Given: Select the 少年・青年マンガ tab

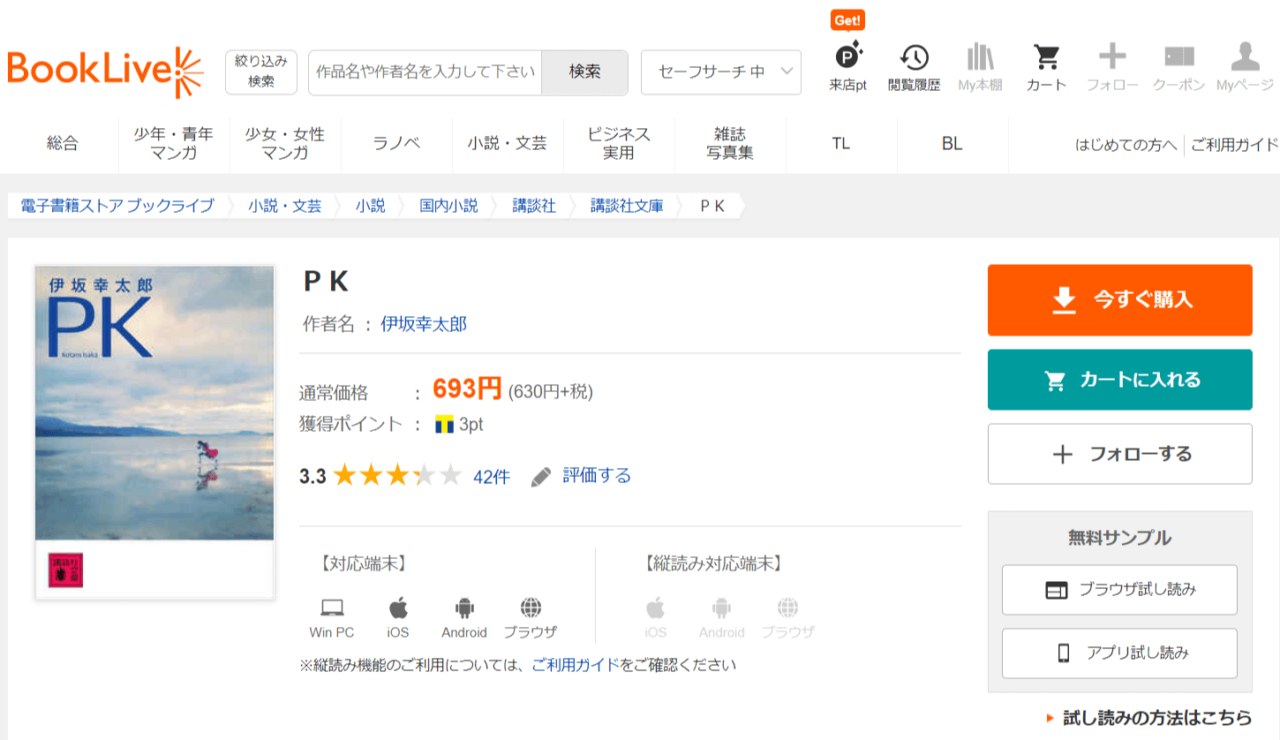Looking at the screenshot, I should pyautogui.click(x=174, y=144).
